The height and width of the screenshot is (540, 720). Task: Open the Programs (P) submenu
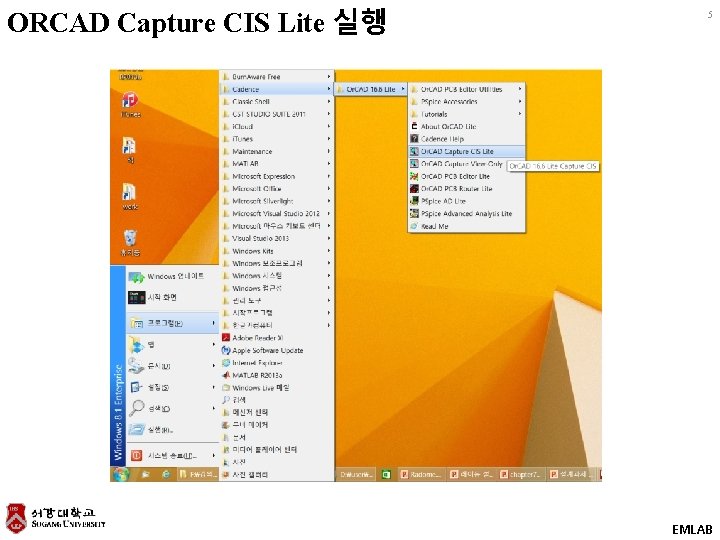click(x=172, y=323)
